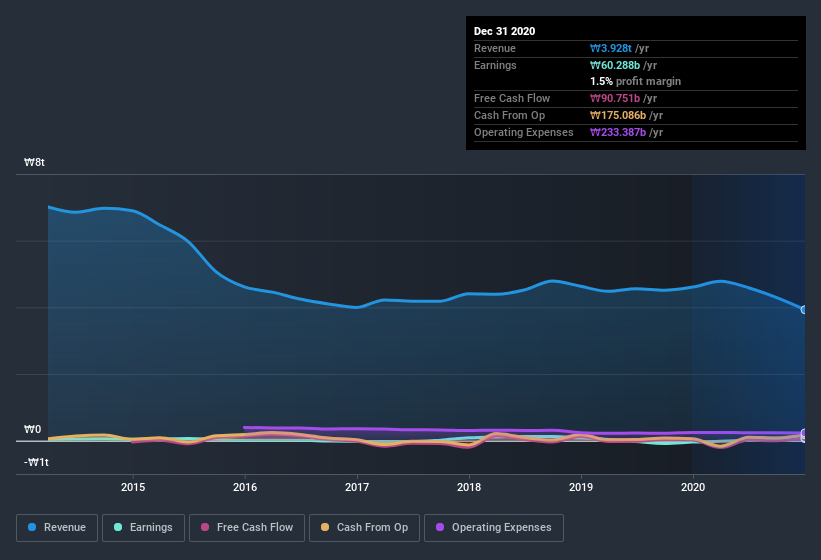Click the 2016 x-axis label
The image size is (821, 560).
[245, 487]
